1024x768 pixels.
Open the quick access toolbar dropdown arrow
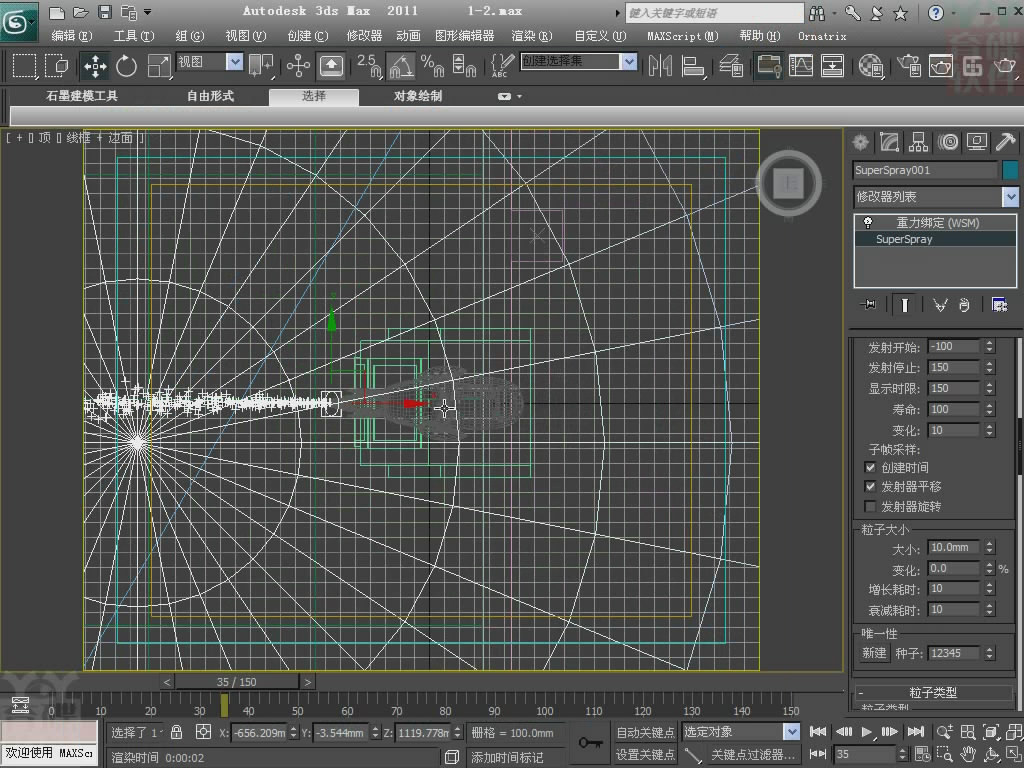coord(148,12)
